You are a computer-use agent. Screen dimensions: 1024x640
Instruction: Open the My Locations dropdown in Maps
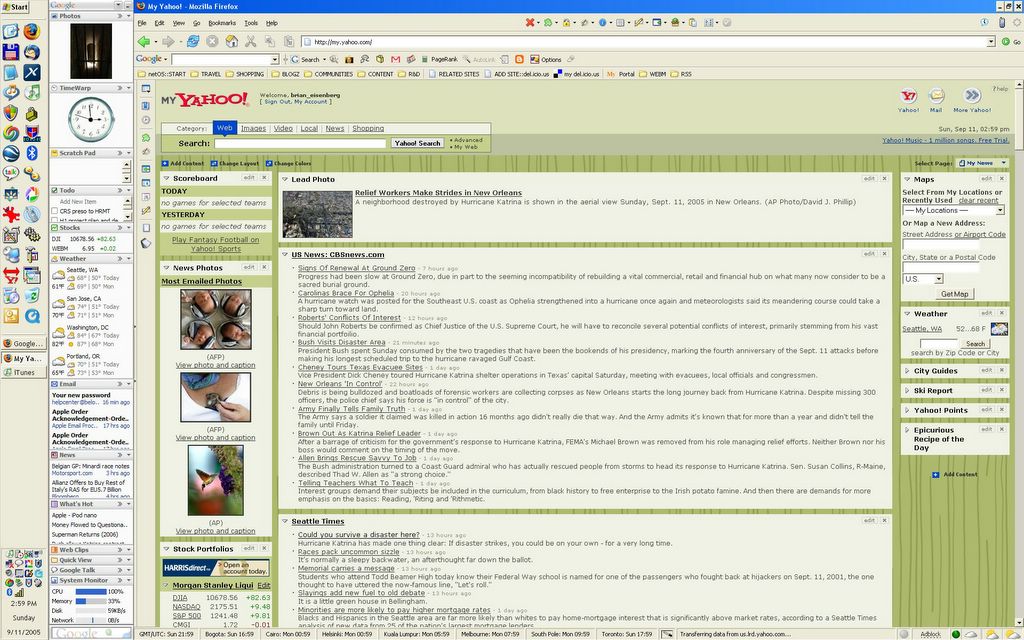(x=953, y=210)
